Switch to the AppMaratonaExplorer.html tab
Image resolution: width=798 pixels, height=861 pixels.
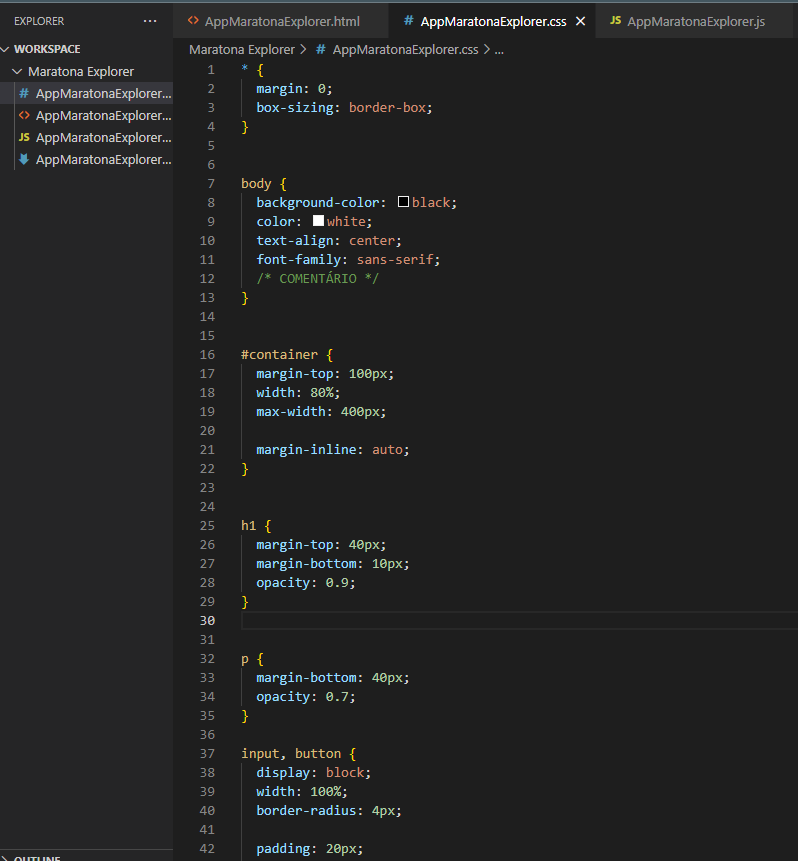point(287,20)
